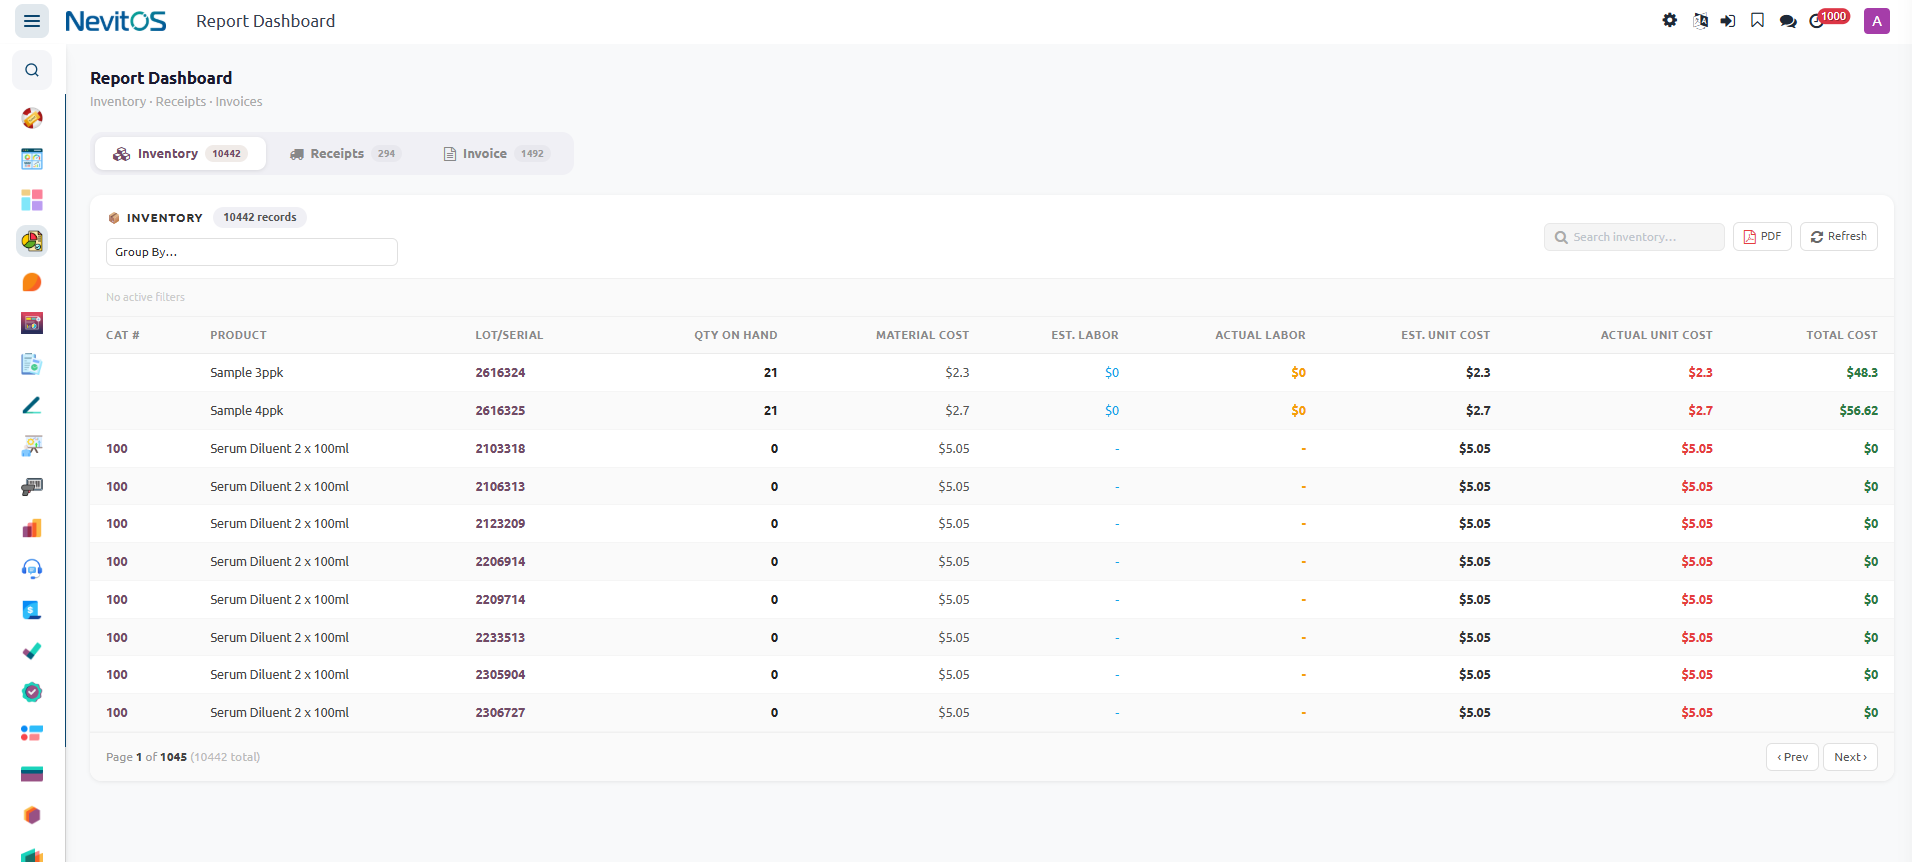This screenshot has width=1912, height=862.
Task: Click product cell 'Sample 3ppk'
Action: [x=247, y=373]
